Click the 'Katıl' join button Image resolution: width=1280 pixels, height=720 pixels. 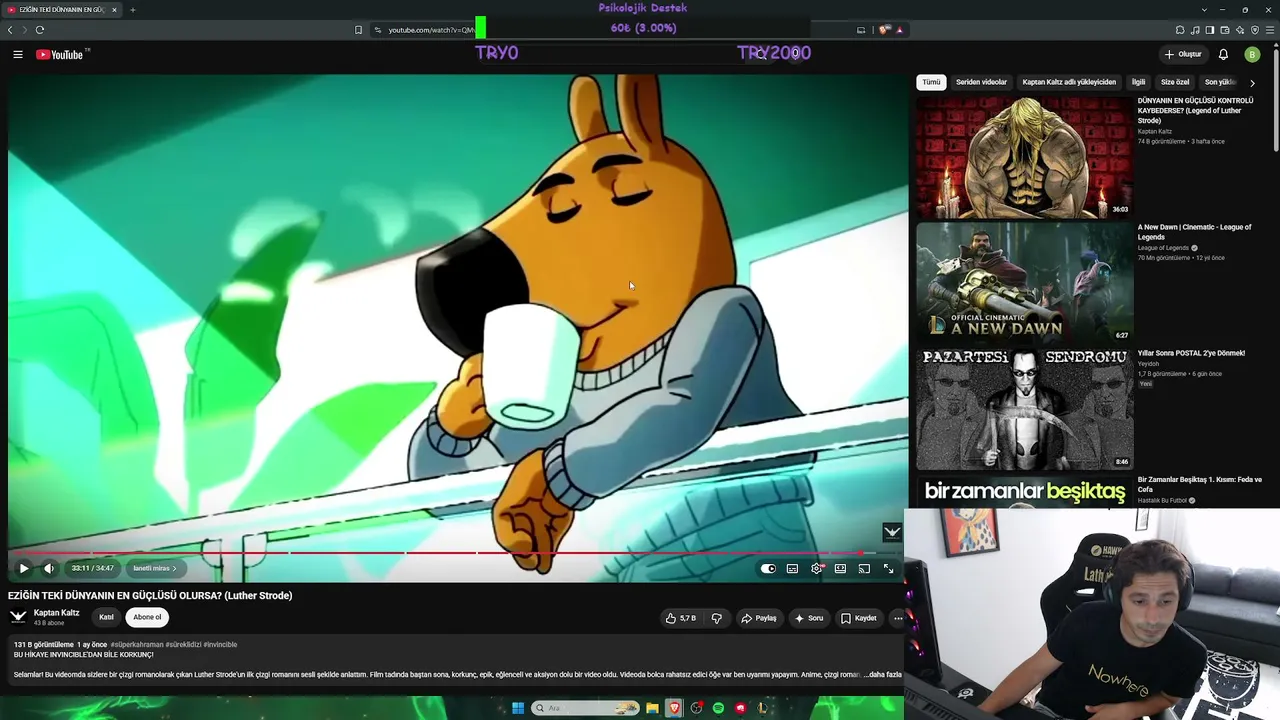click(x=106, y=617)
